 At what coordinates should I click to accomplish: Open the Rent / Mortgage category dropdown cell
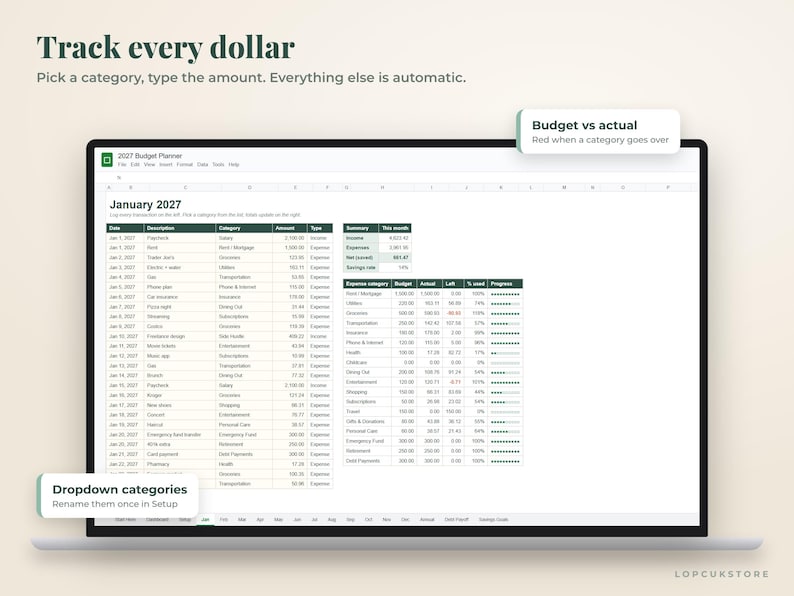pos(244,248)
